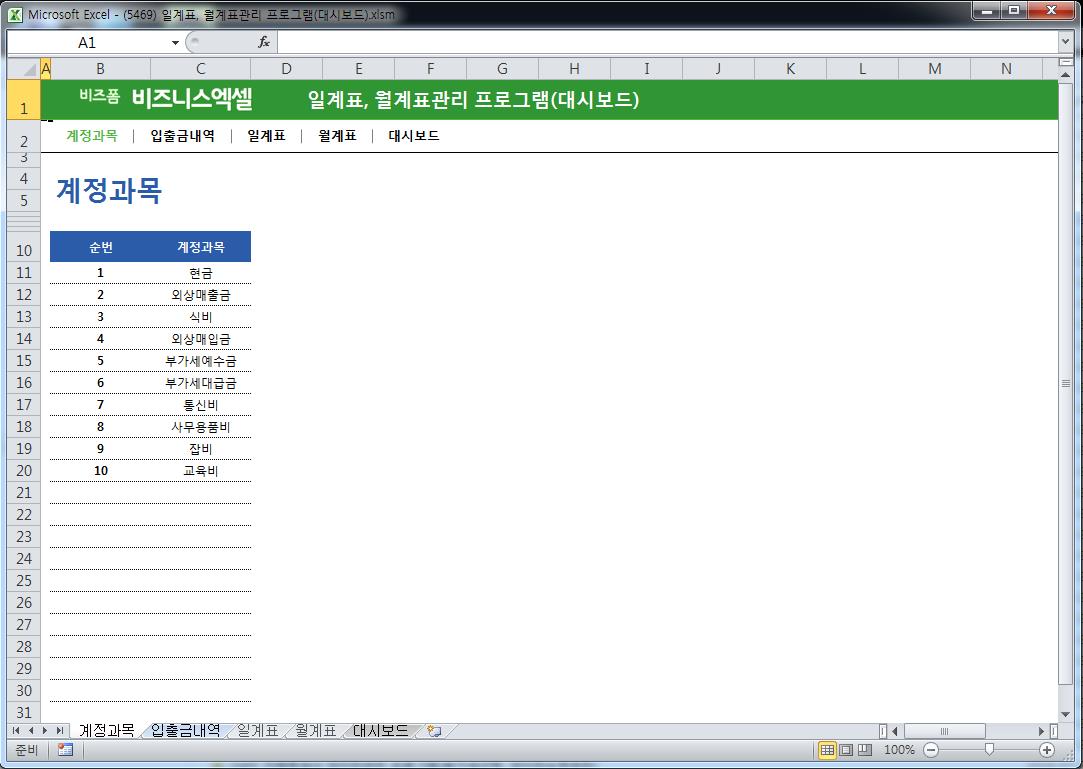
Task: Click the zoom slider handle
Action: pos(989,750)
